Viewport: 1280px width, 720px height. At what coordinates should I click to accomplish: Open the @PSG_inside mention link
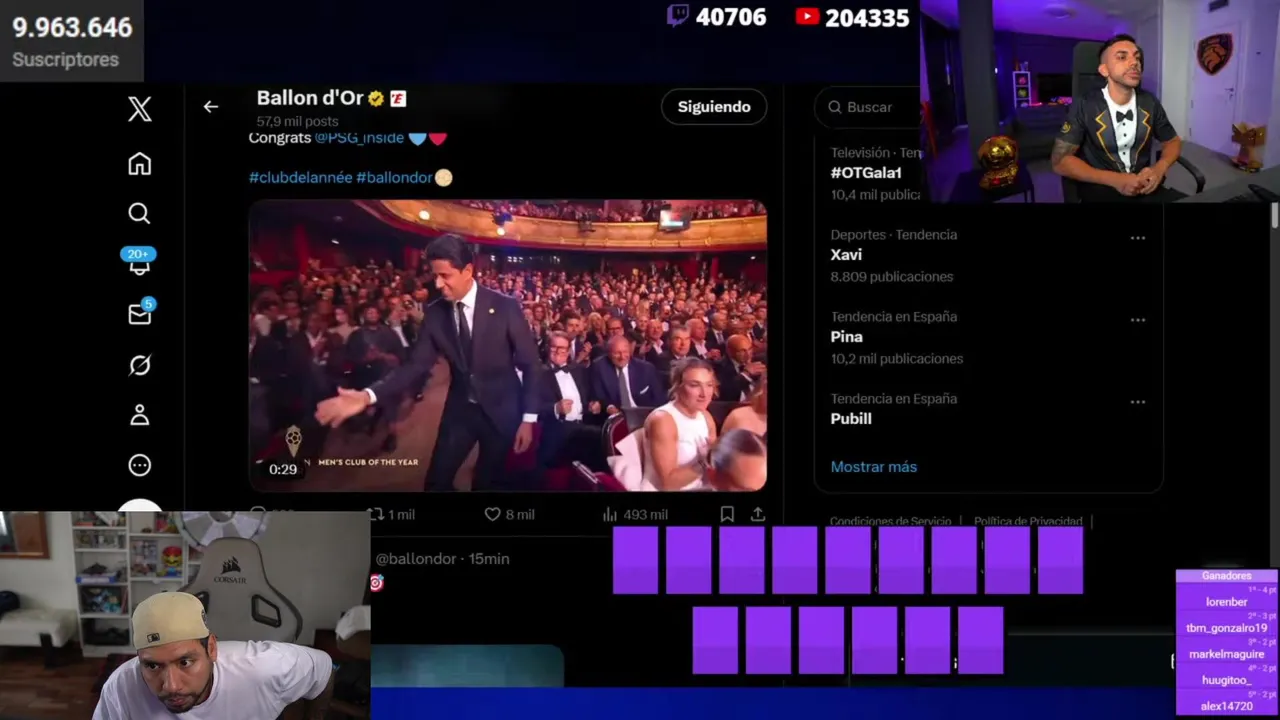pos(359,138)
